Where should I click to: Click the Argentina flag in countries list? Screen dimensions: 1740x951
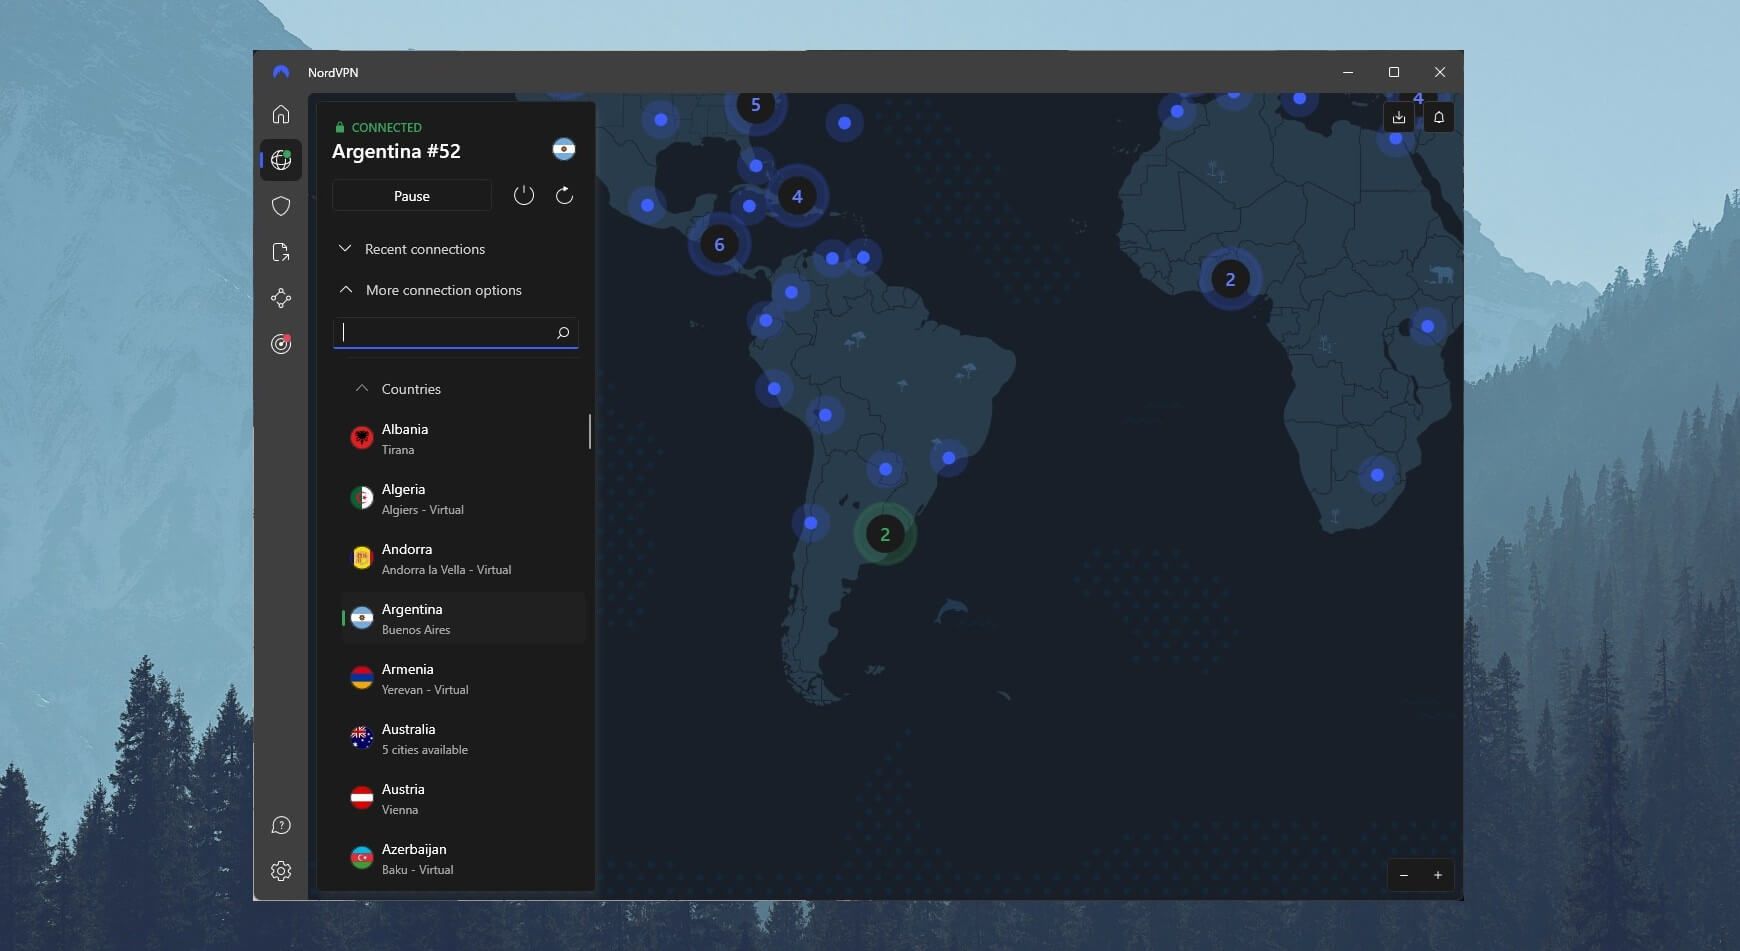362,618
